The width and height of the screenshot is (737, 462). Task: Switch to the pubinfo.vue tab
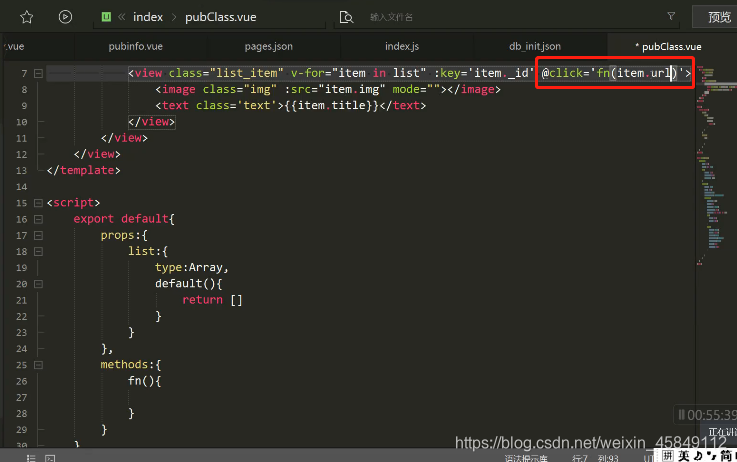[135, 47]
